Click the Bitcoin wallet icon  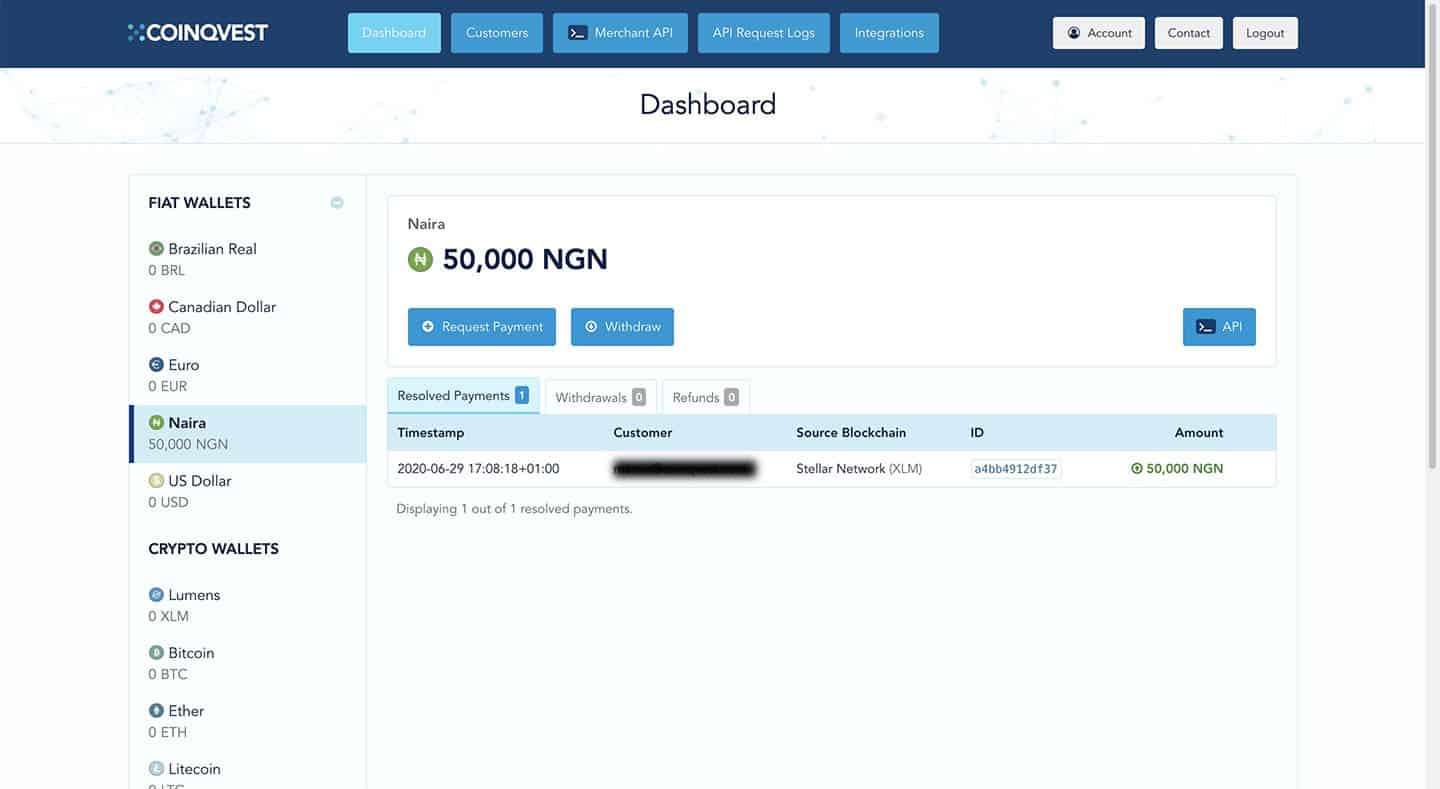point(156,653)
